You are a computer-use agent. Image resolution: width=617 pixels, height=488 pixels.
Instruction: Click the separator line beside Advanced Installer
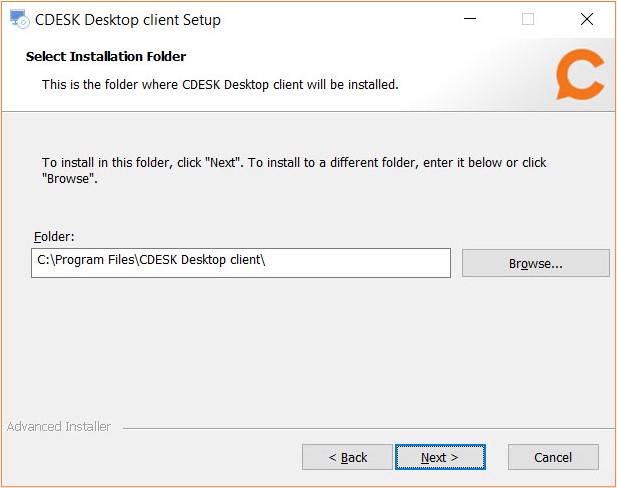[368, 428]
